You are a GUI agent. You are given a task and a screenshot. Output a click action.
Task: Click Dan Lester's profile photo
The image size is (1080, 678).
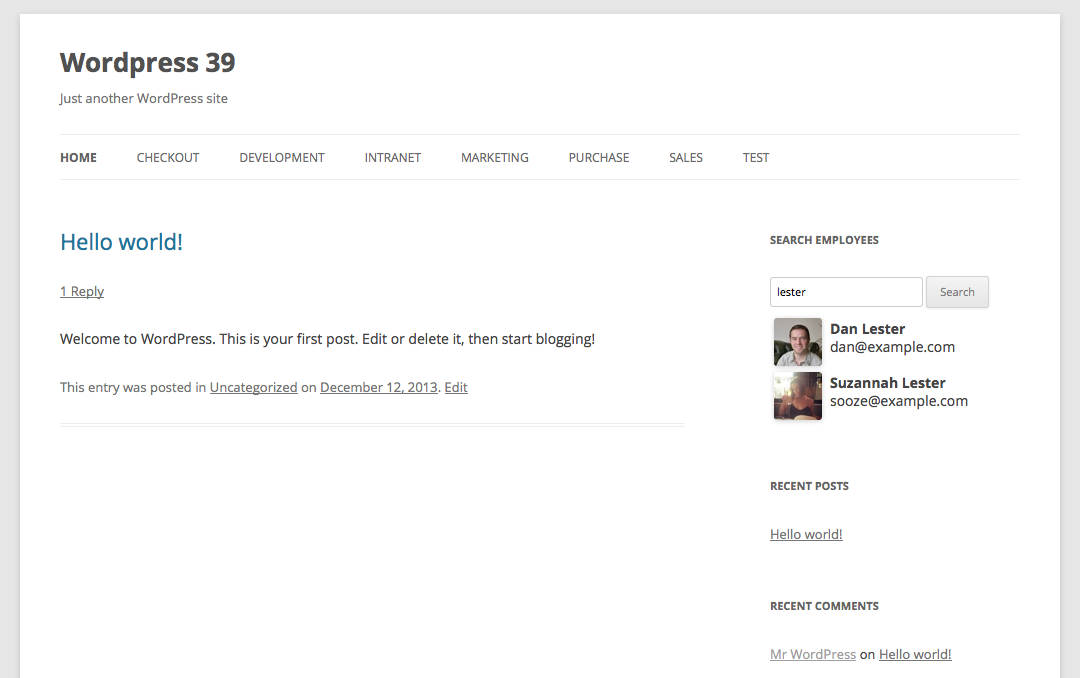click(797, 342)
